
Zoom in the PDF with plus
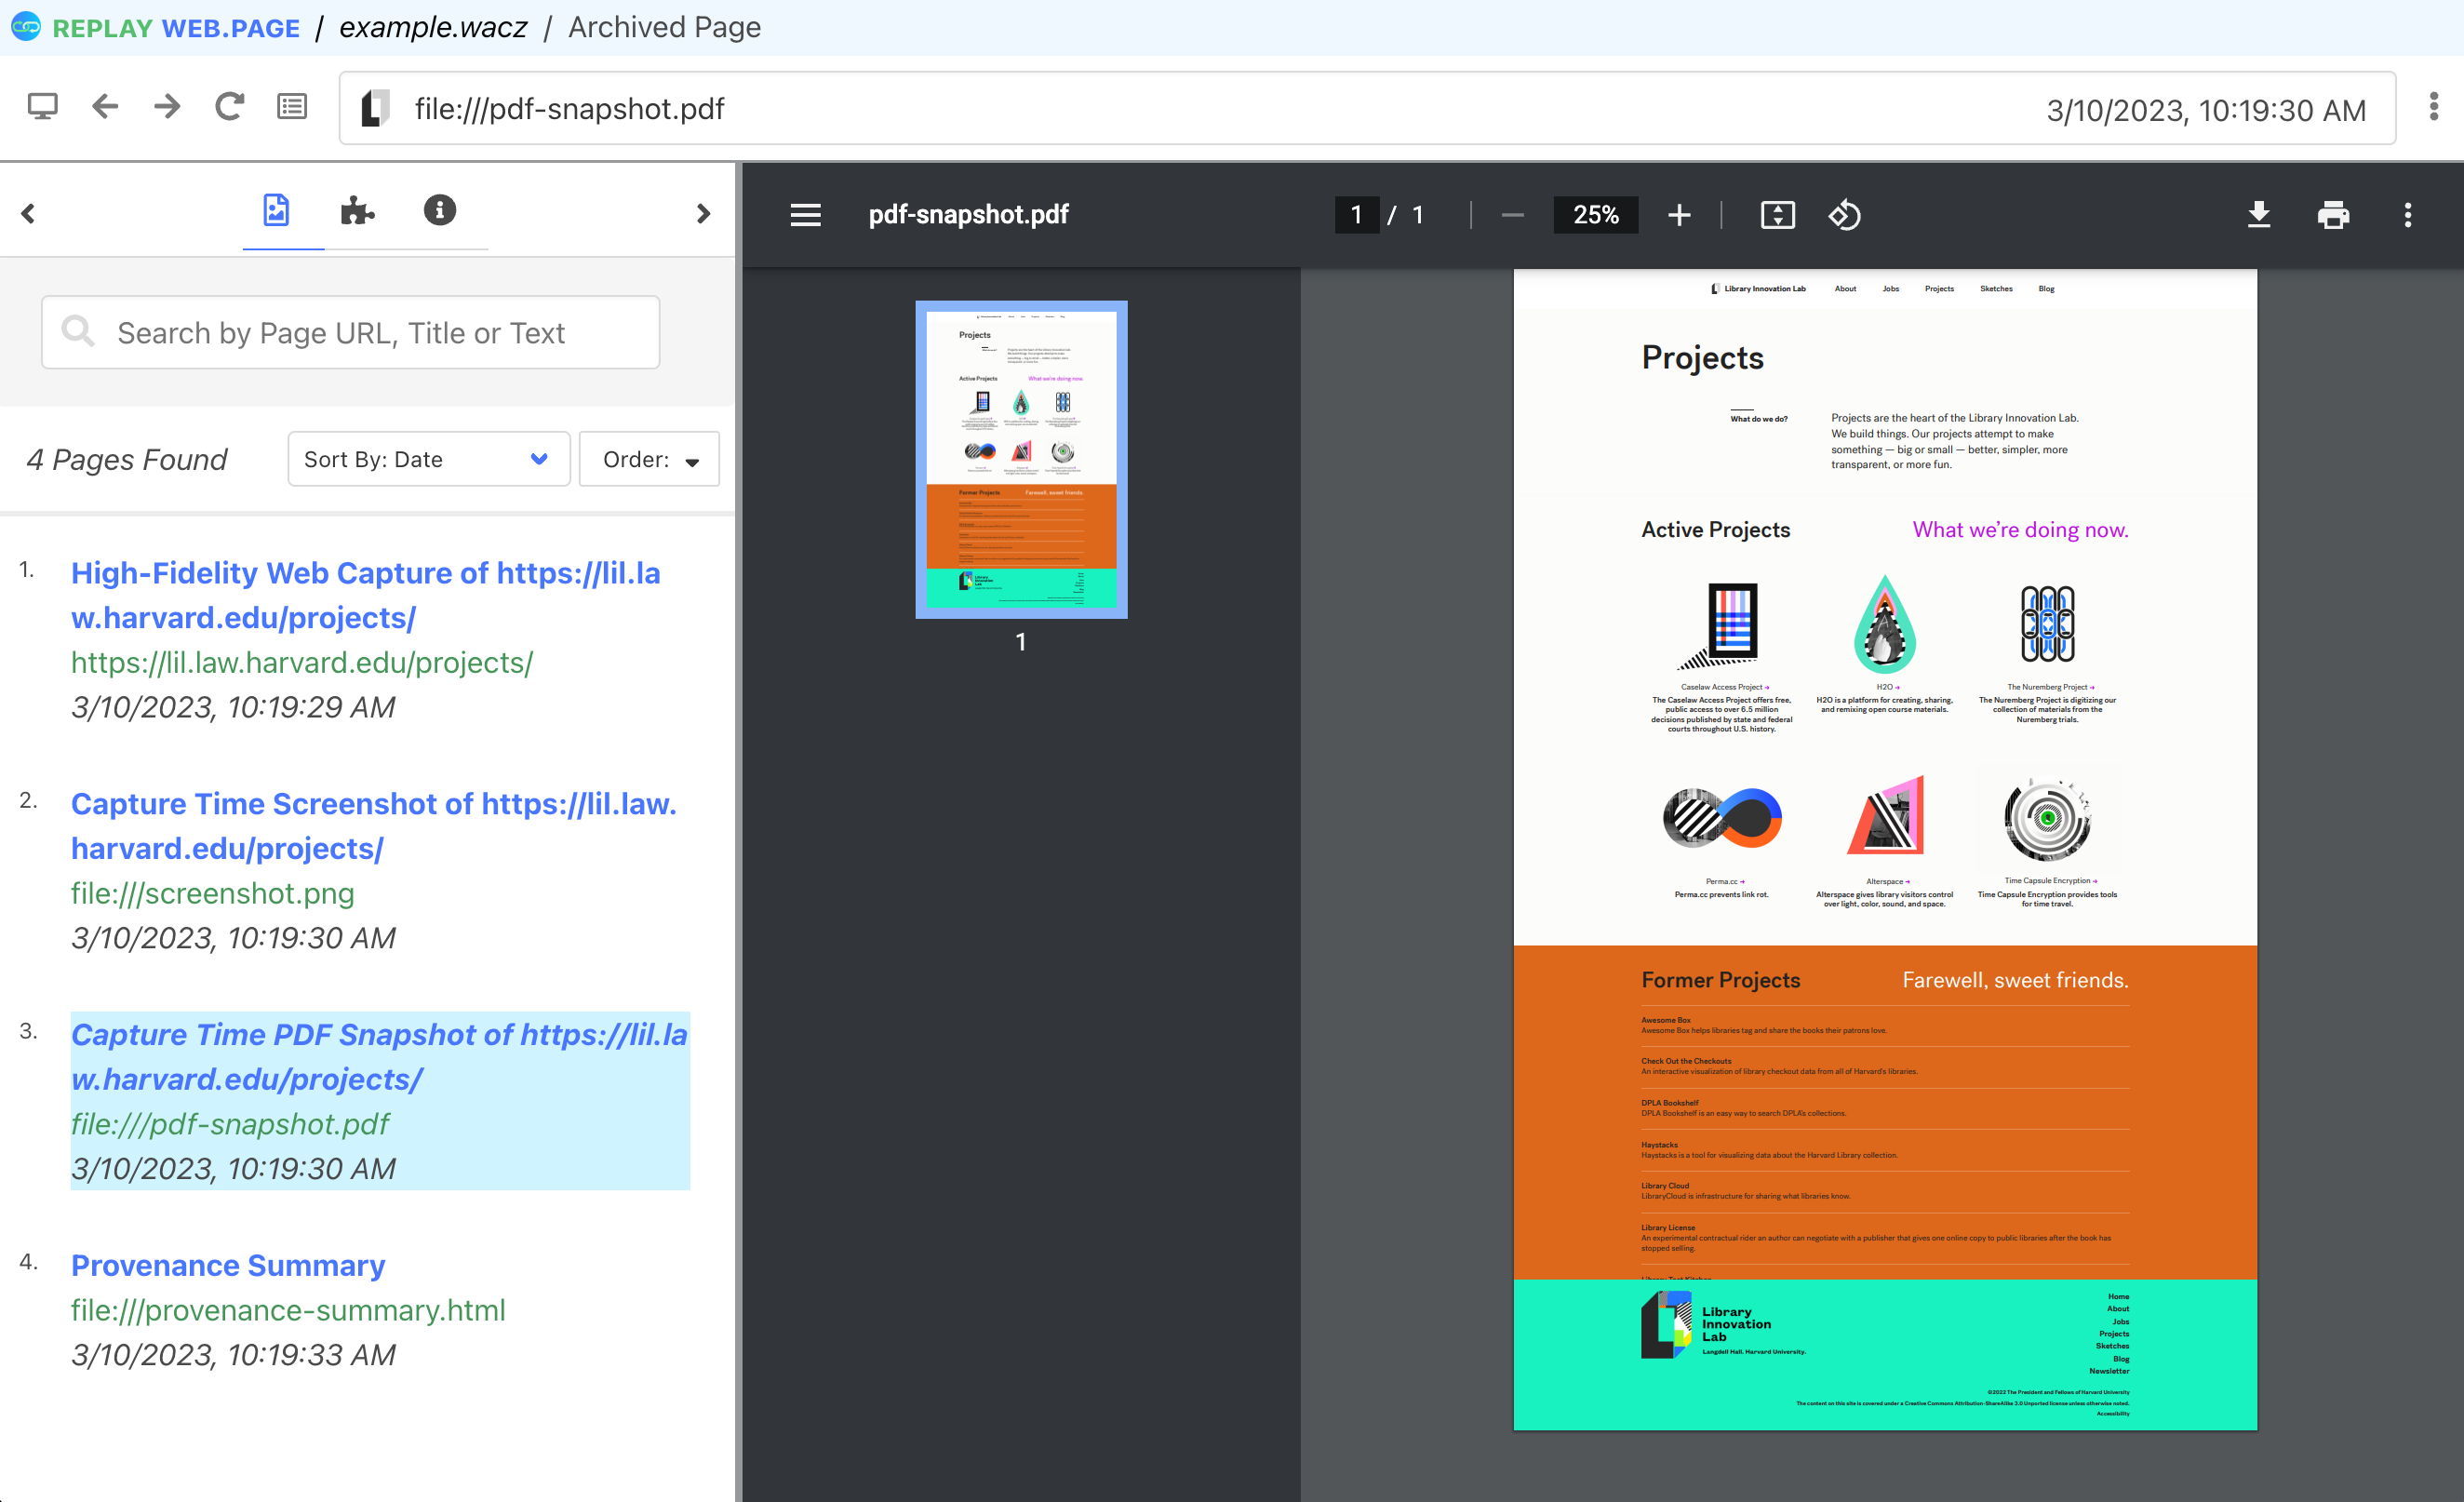coord(1679,215)
